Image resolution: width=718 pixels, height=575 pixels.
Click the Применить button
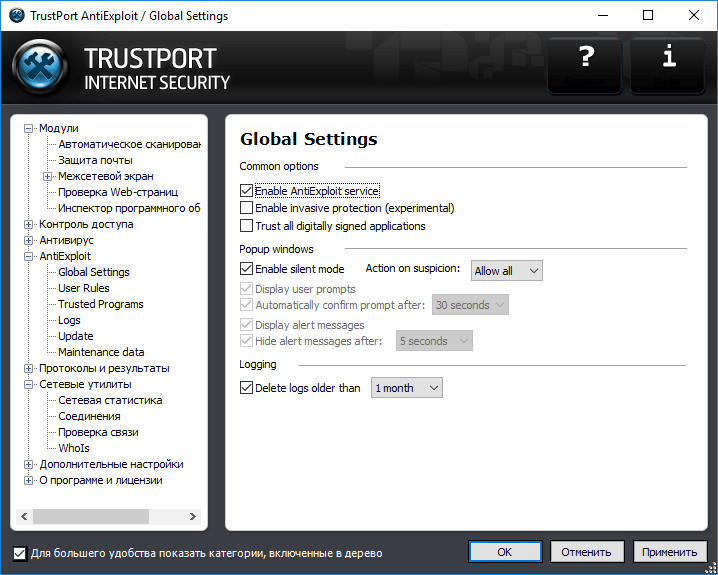pos(669,552)
